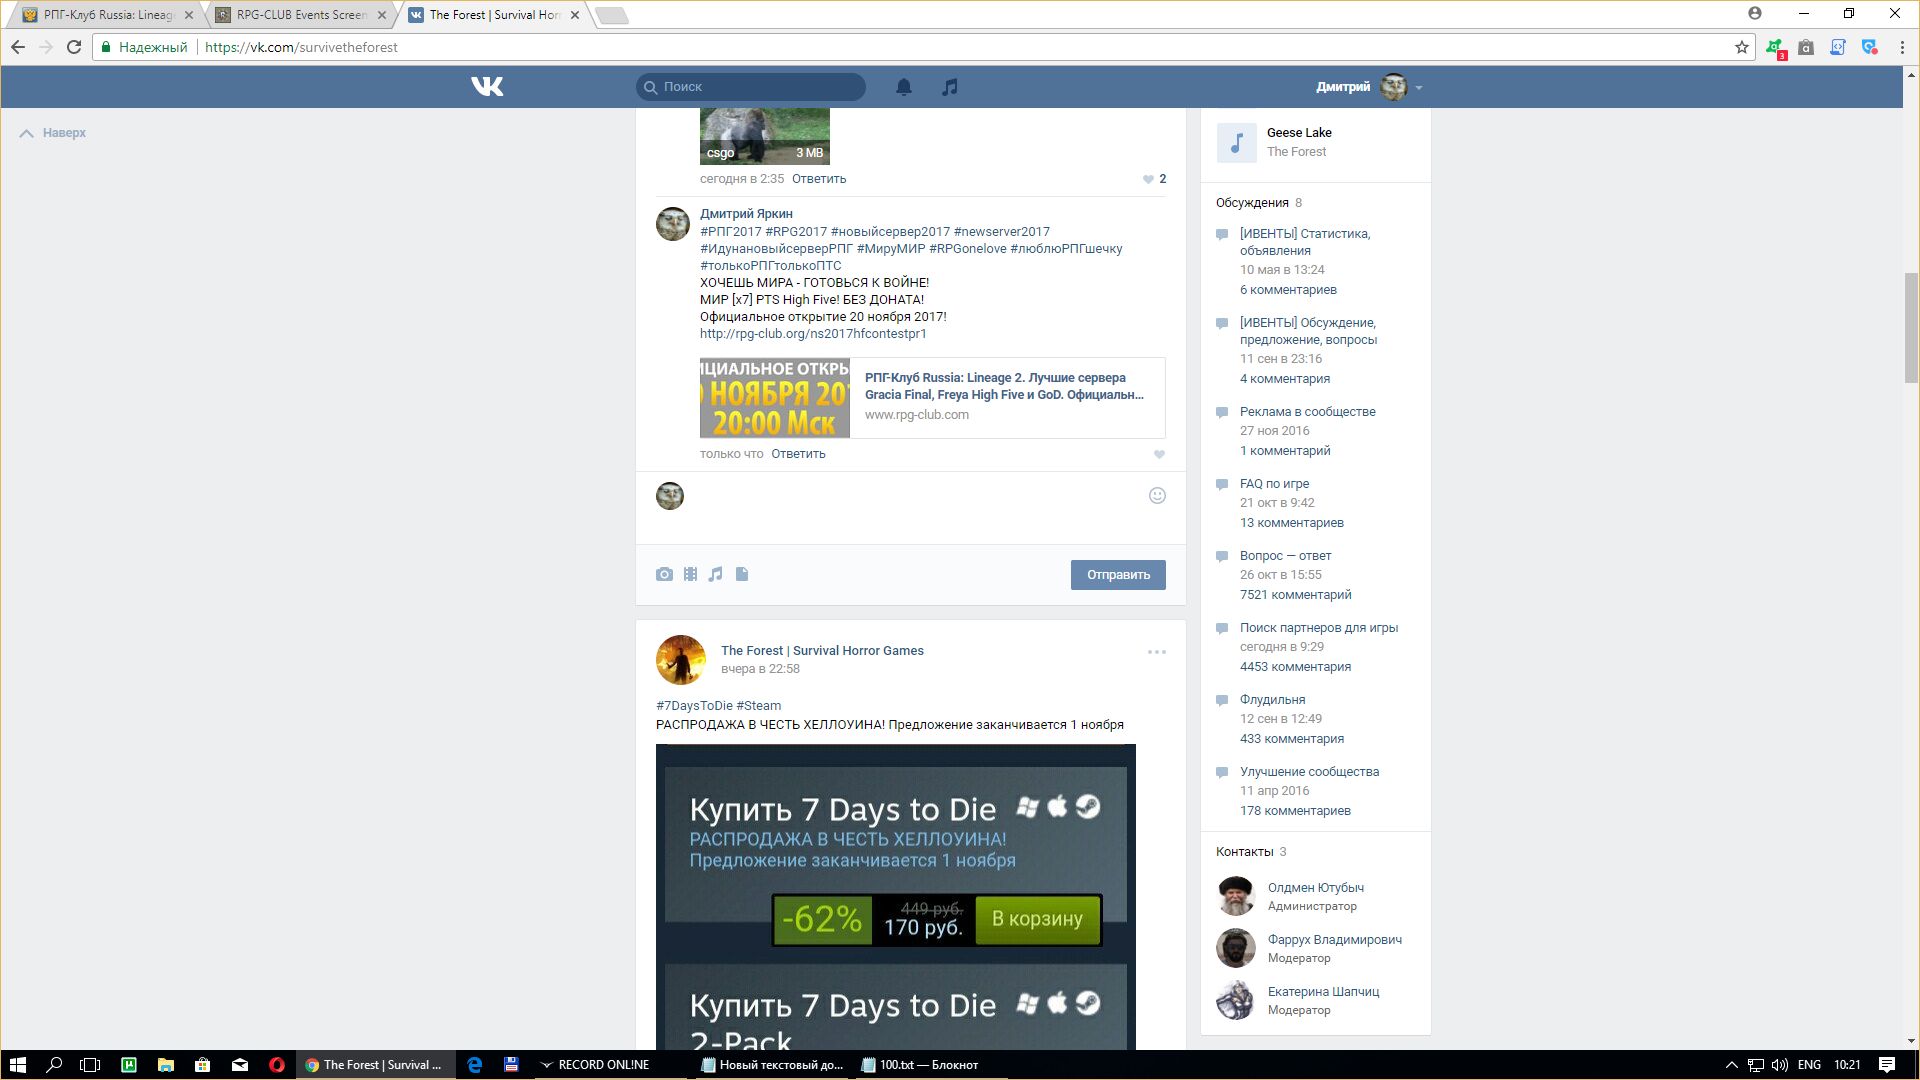Open VK notifications bell

(903, 87)
